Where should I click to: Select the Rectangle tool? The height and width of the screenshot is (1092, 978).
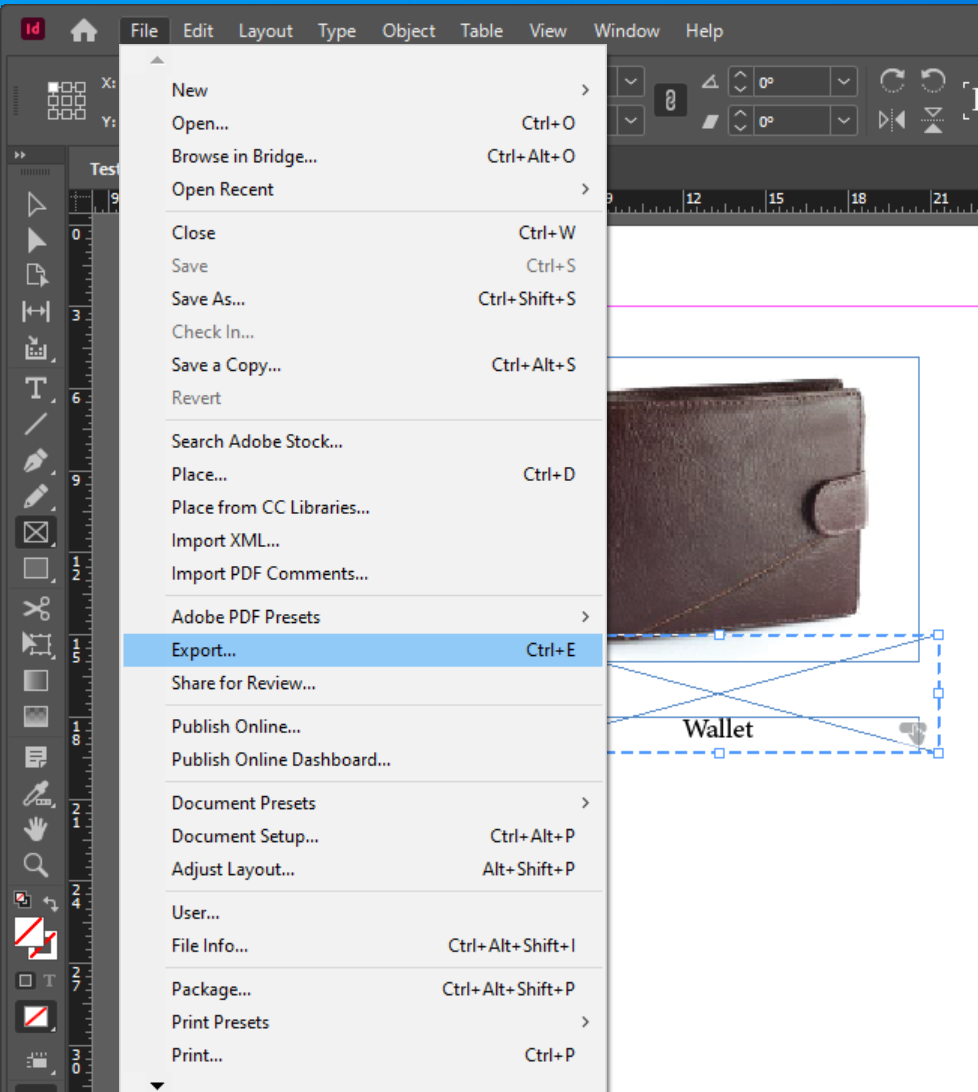[36, 569]
